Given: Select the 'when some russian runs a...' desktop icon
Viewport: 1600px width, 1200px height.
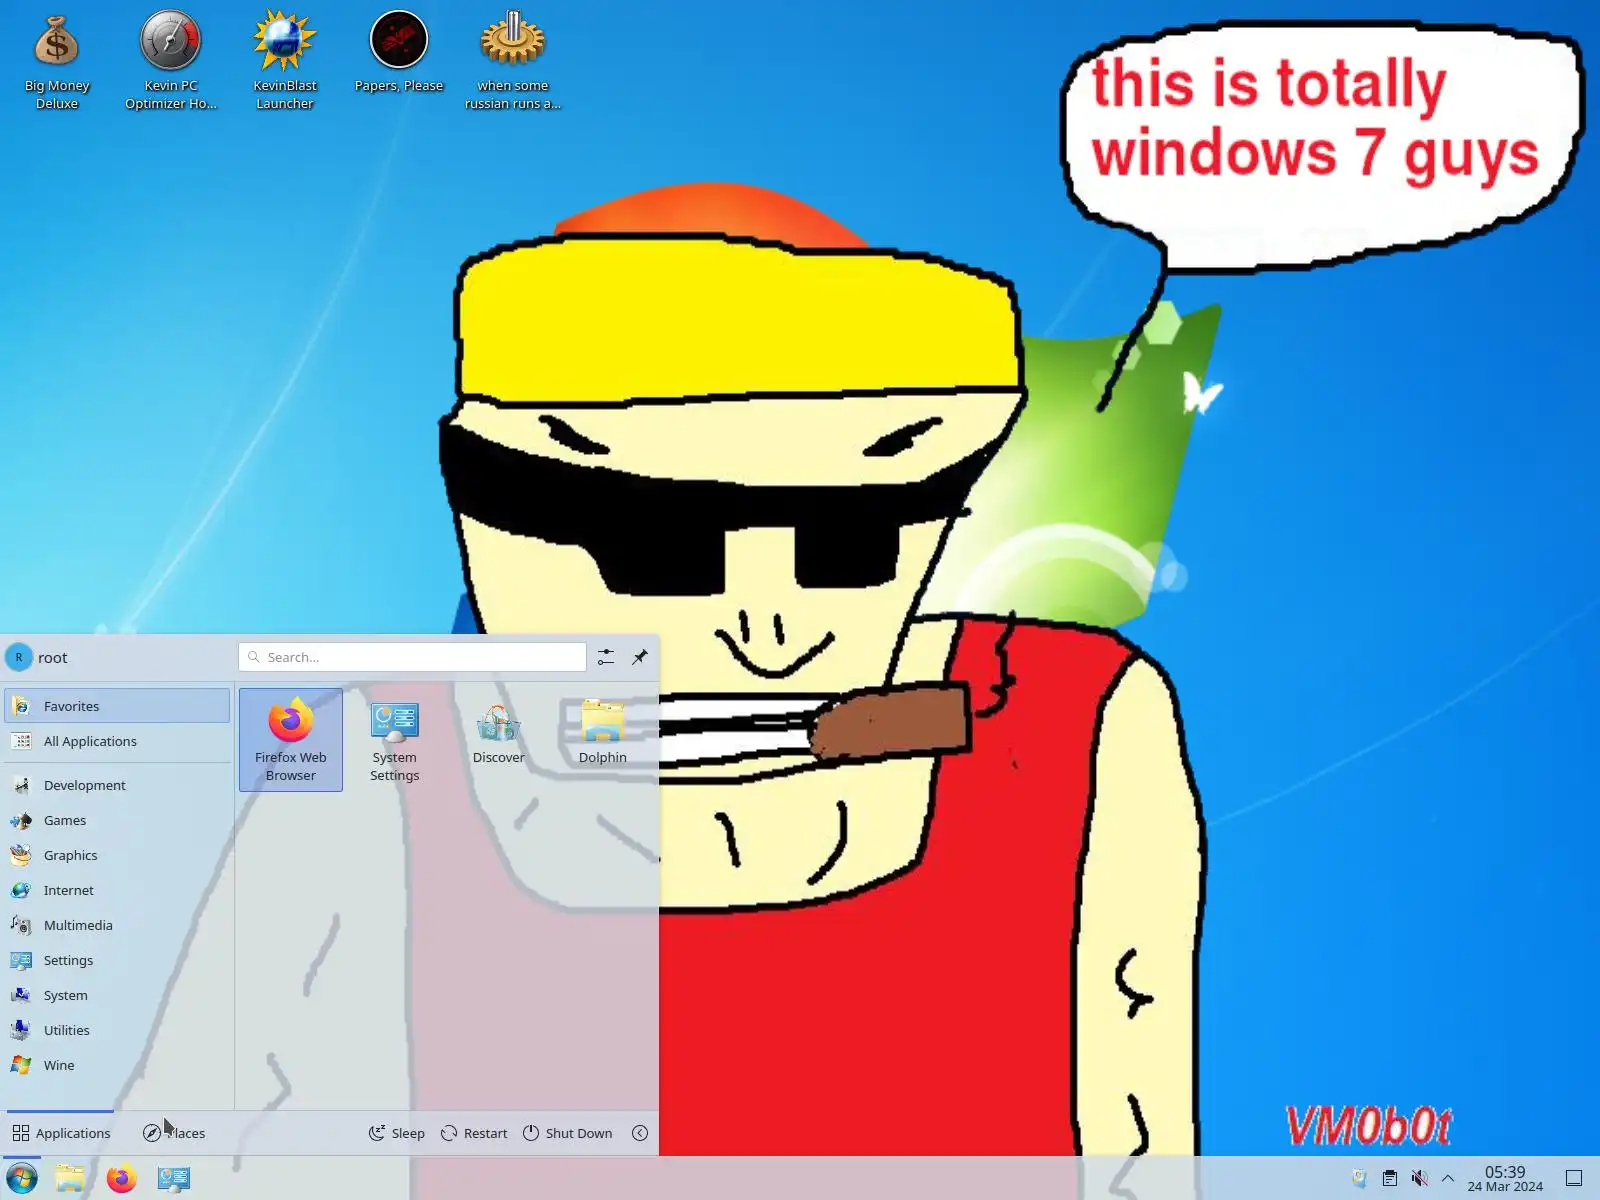Looking at the screenshot, I should point(513,62).
